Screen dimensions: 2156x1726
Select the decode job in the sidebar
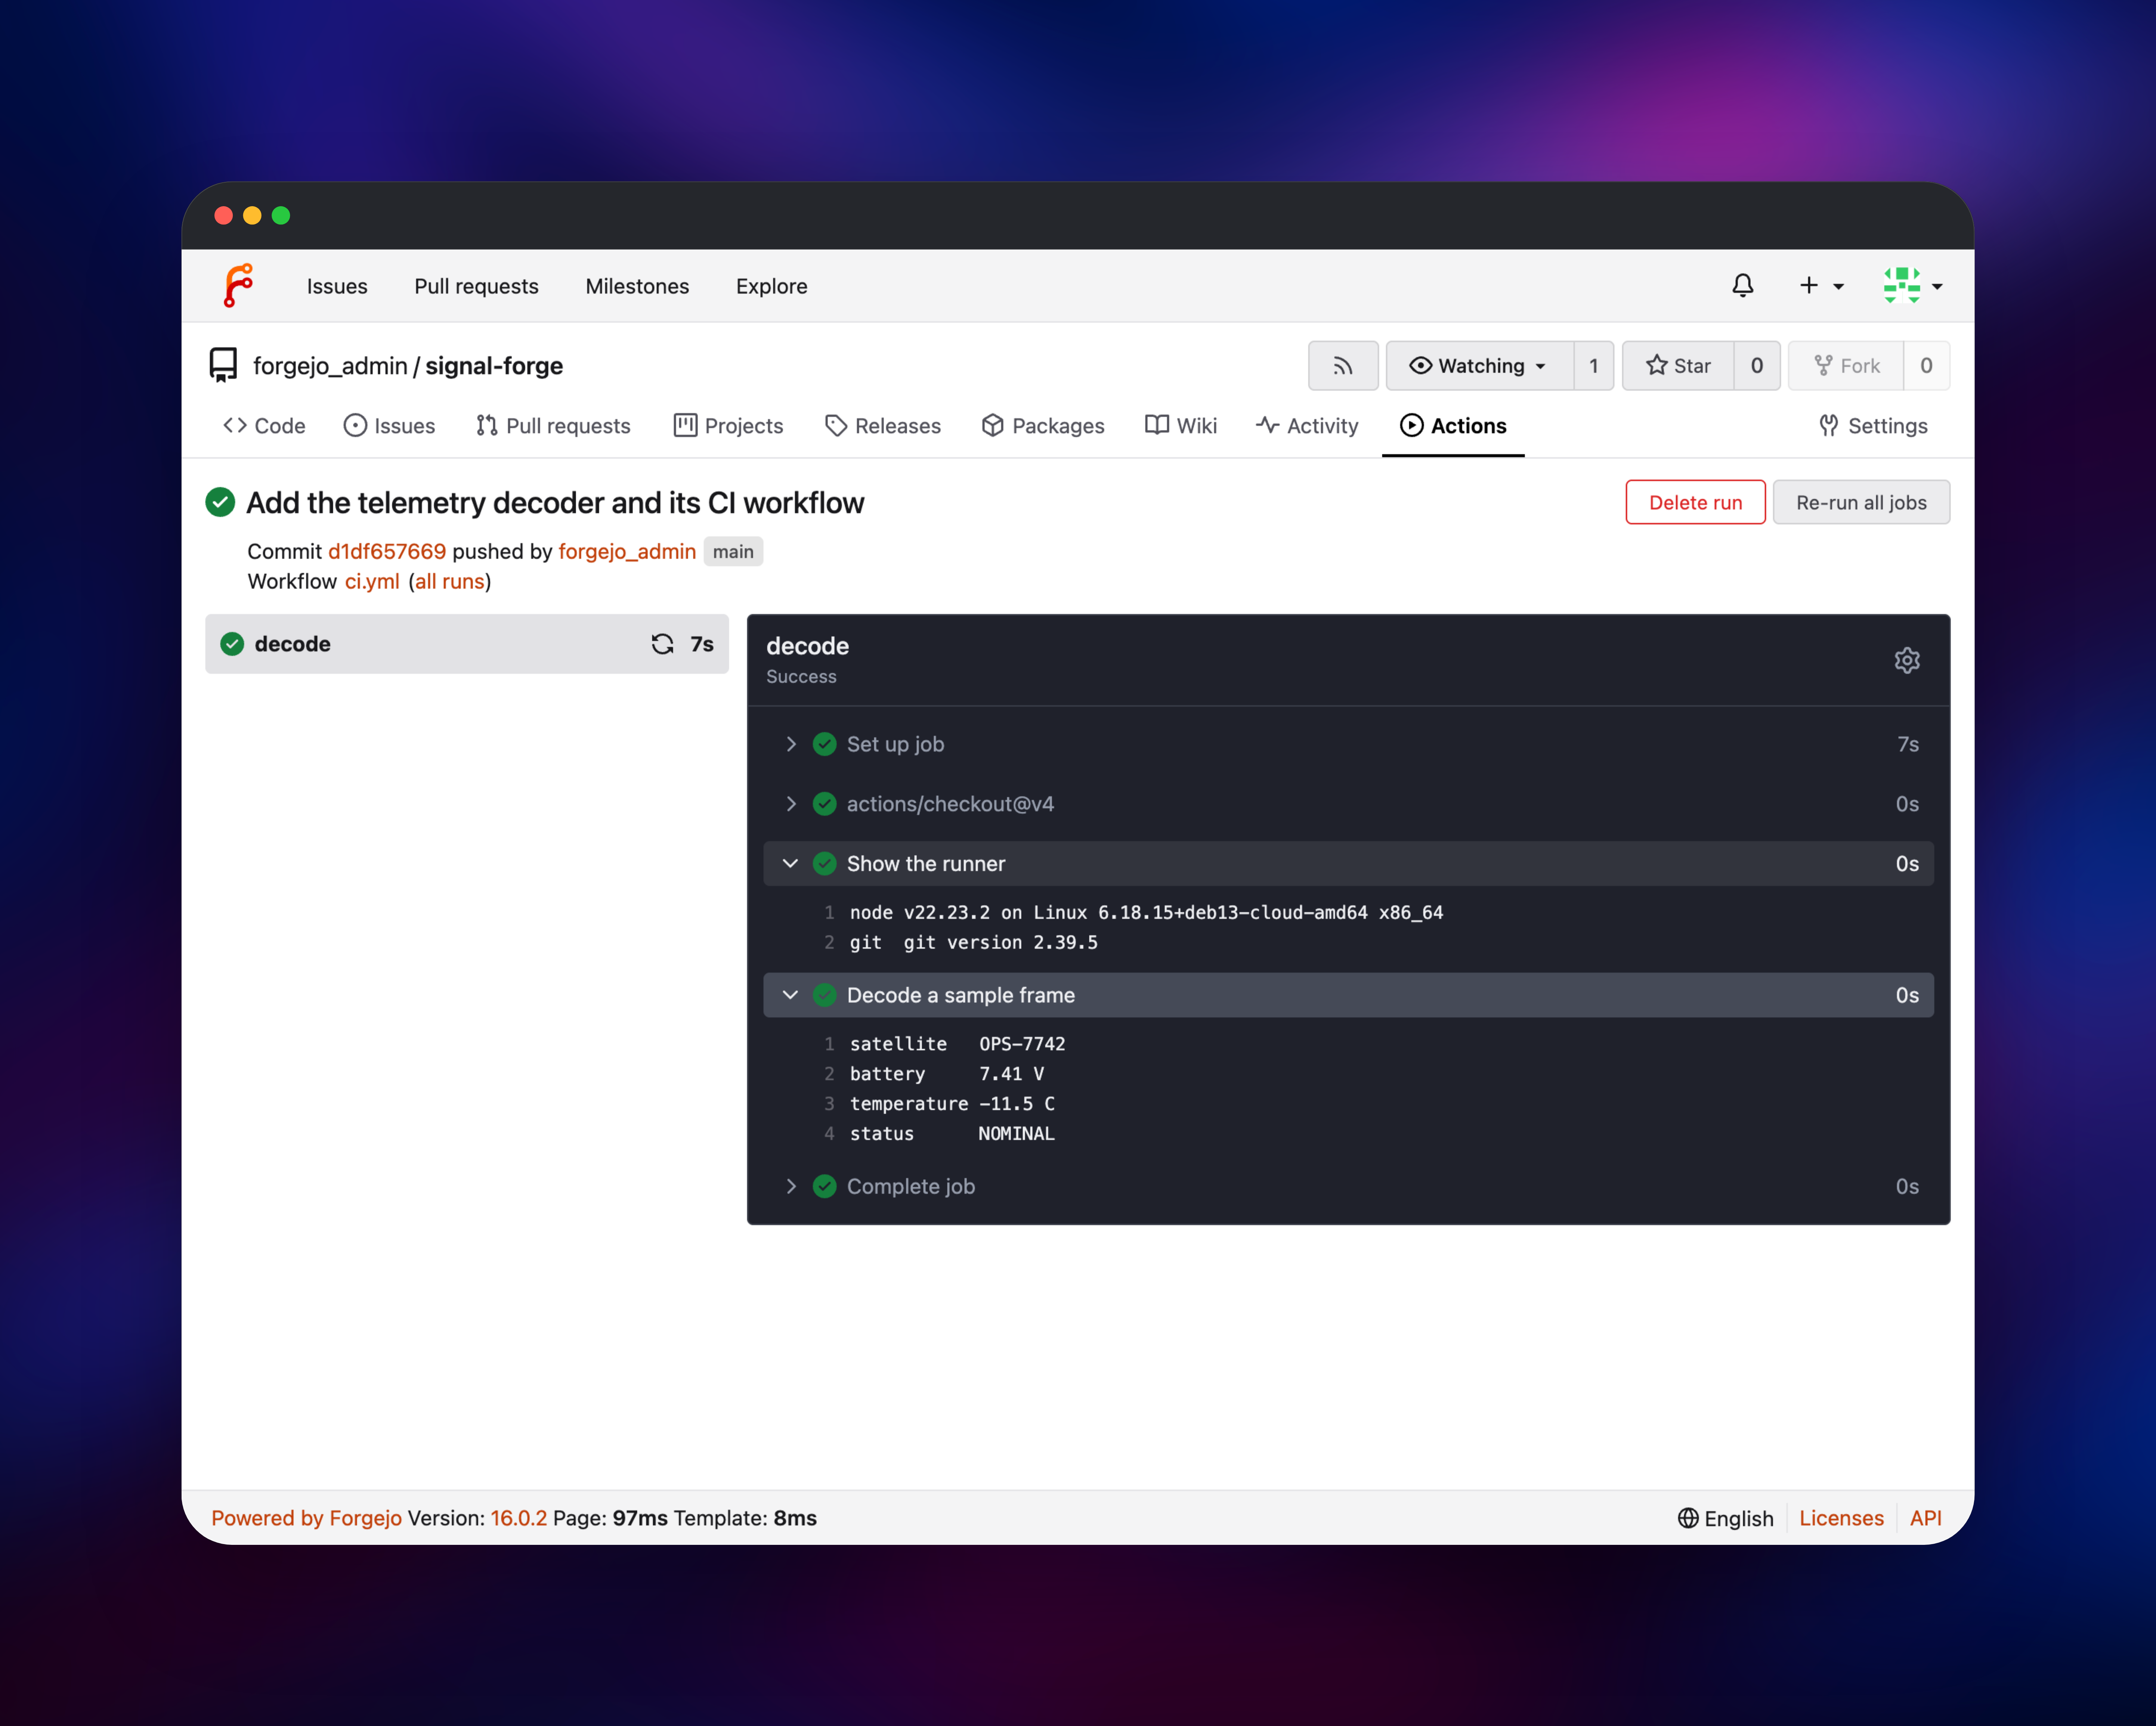tap(467, 644)
